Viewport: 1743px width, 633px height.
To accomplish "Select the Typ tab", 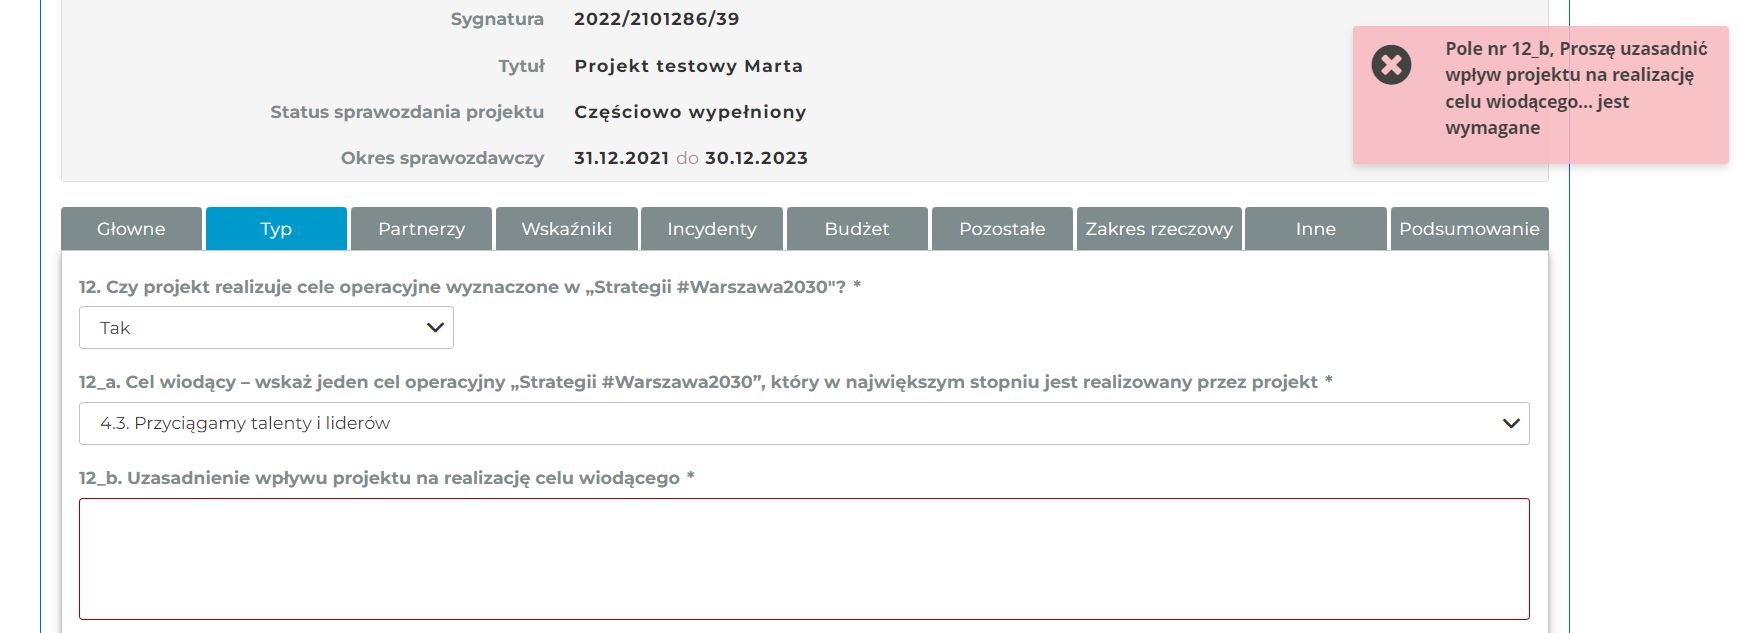I will click(x=276, y=229).
